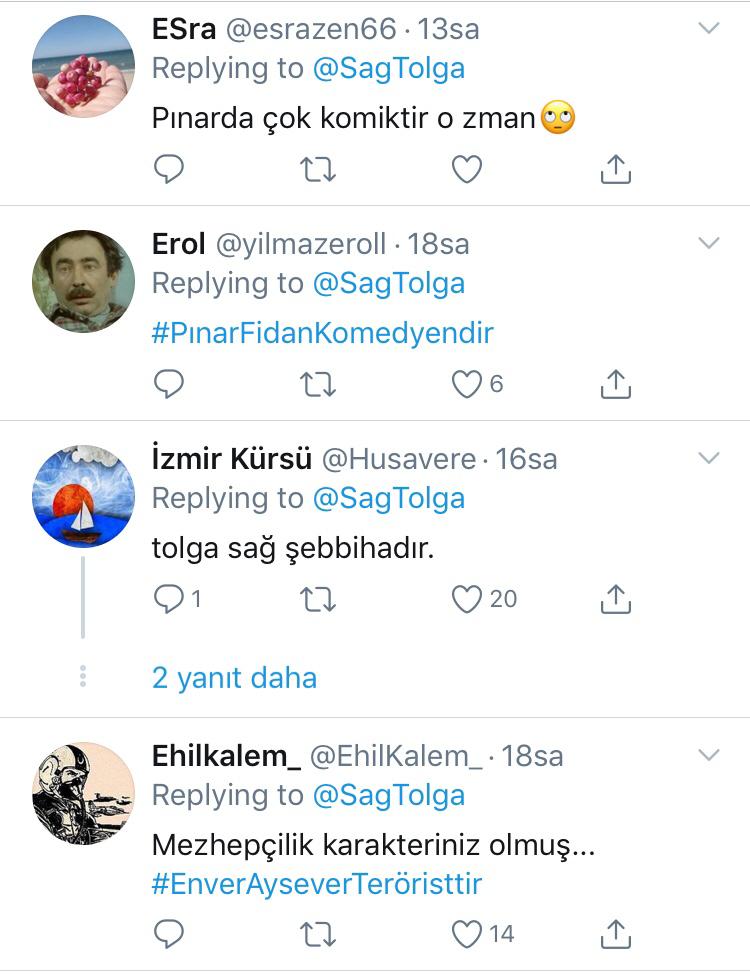
Task: Retweet İzmir Kürsü's tweet
Action: [x=318, y=599]
